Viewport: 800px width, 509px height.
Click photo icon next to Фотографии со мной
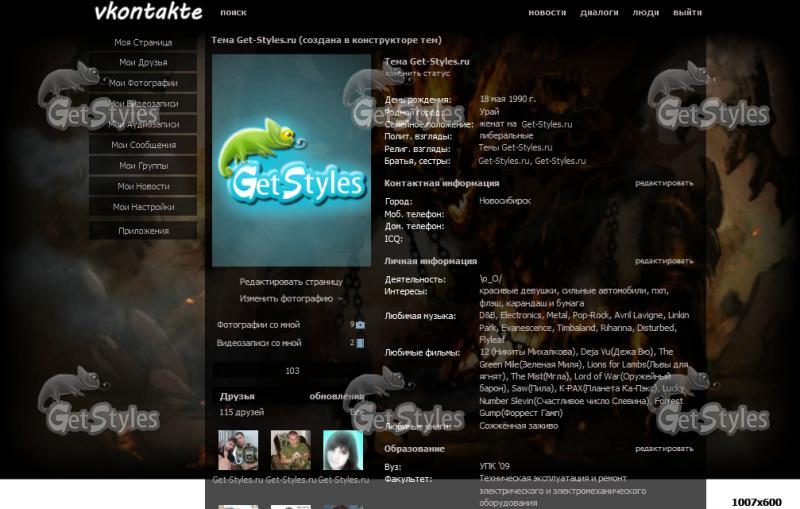[360, 325]
